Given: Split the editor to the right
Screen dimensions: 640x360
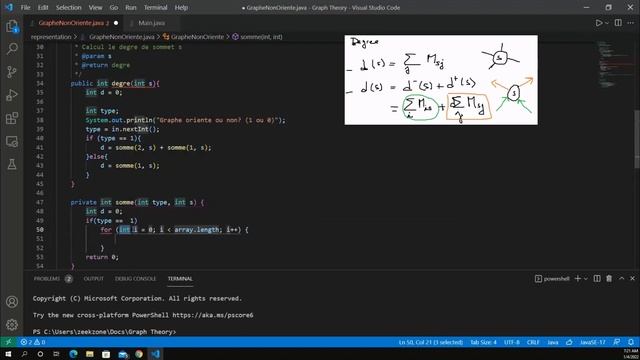Looking at the screenshot, I should click(x=618, y=23).
